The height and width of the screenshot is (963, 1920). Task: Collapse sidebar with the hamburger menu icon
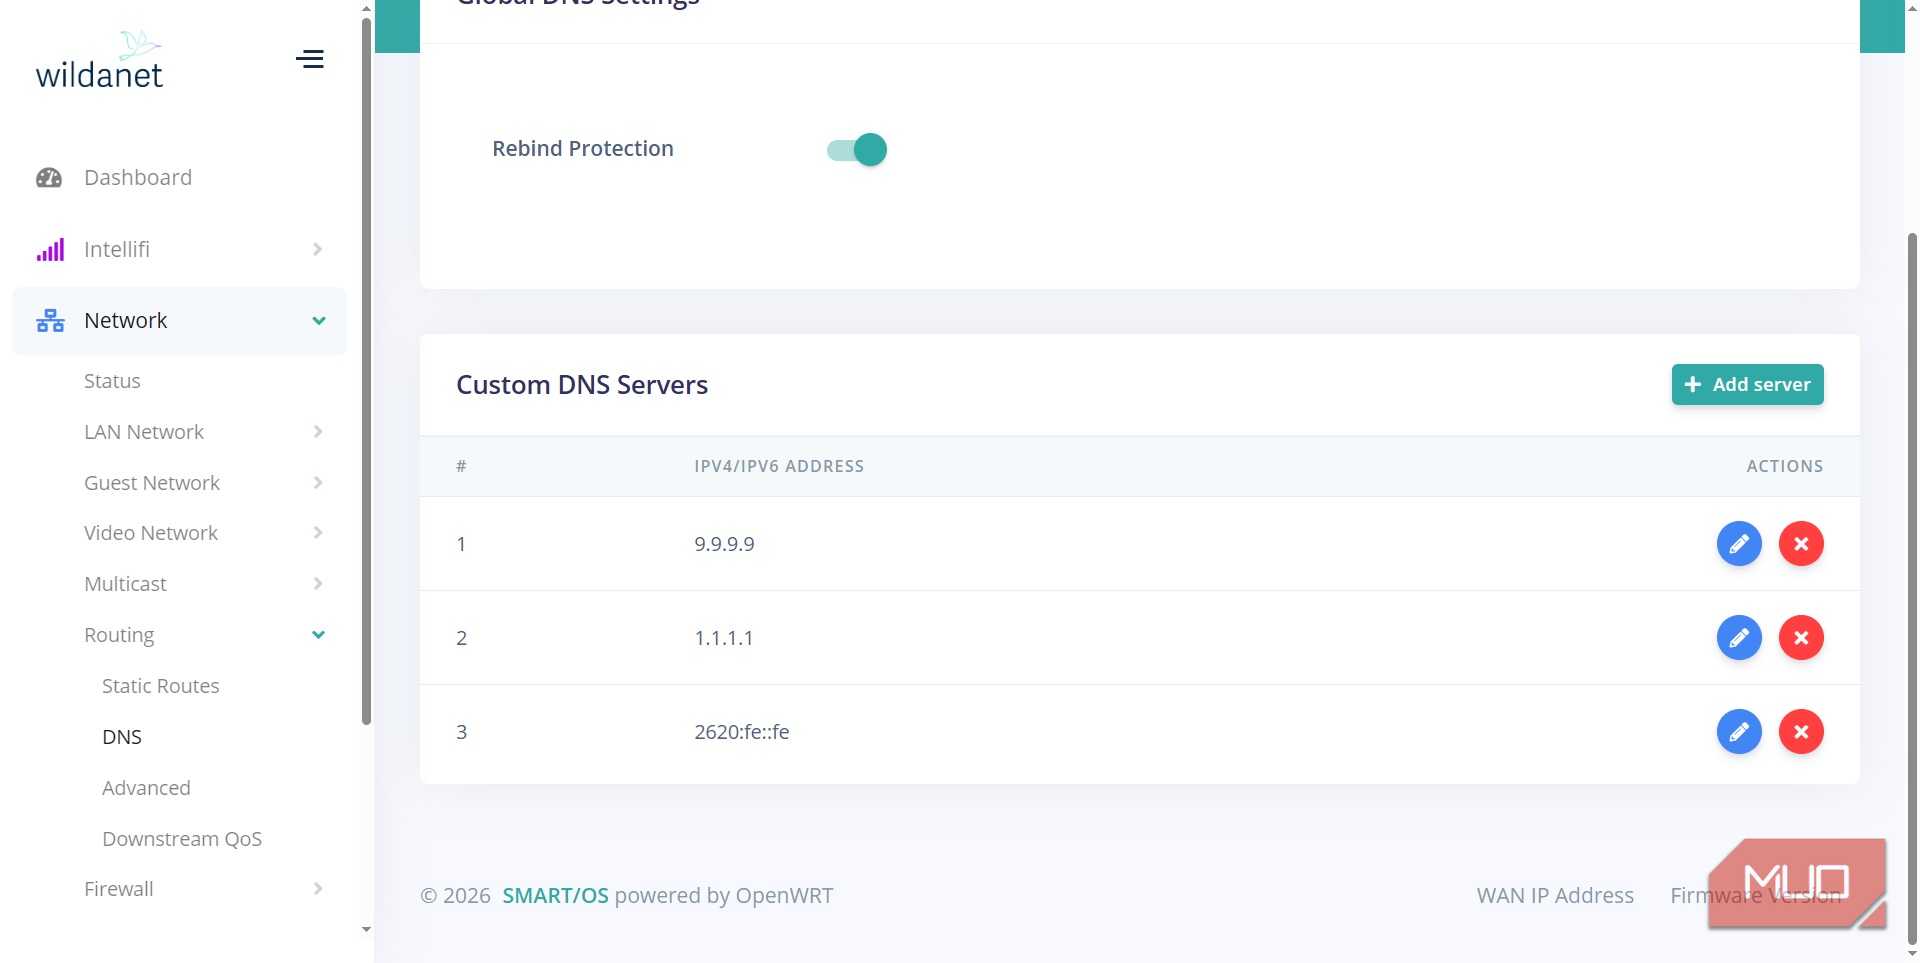point(310,59)
